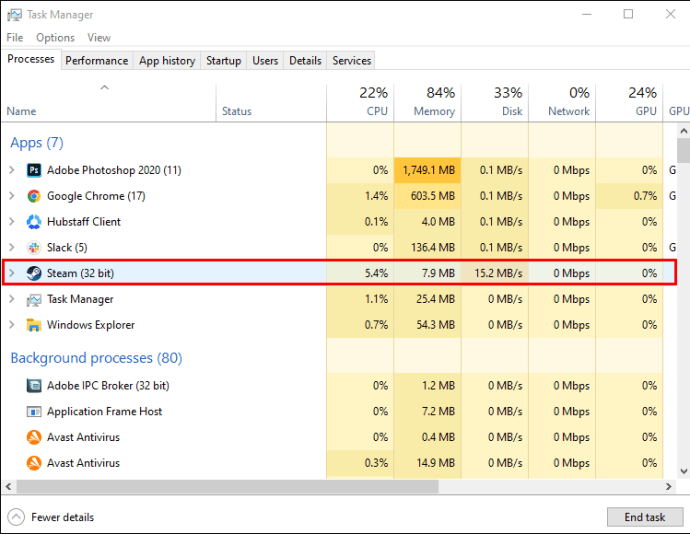The height and width of the screenshot is (534, 690).
Task: Expand the Adobe Photoshop 2020 process group
Action: point(12,170)
